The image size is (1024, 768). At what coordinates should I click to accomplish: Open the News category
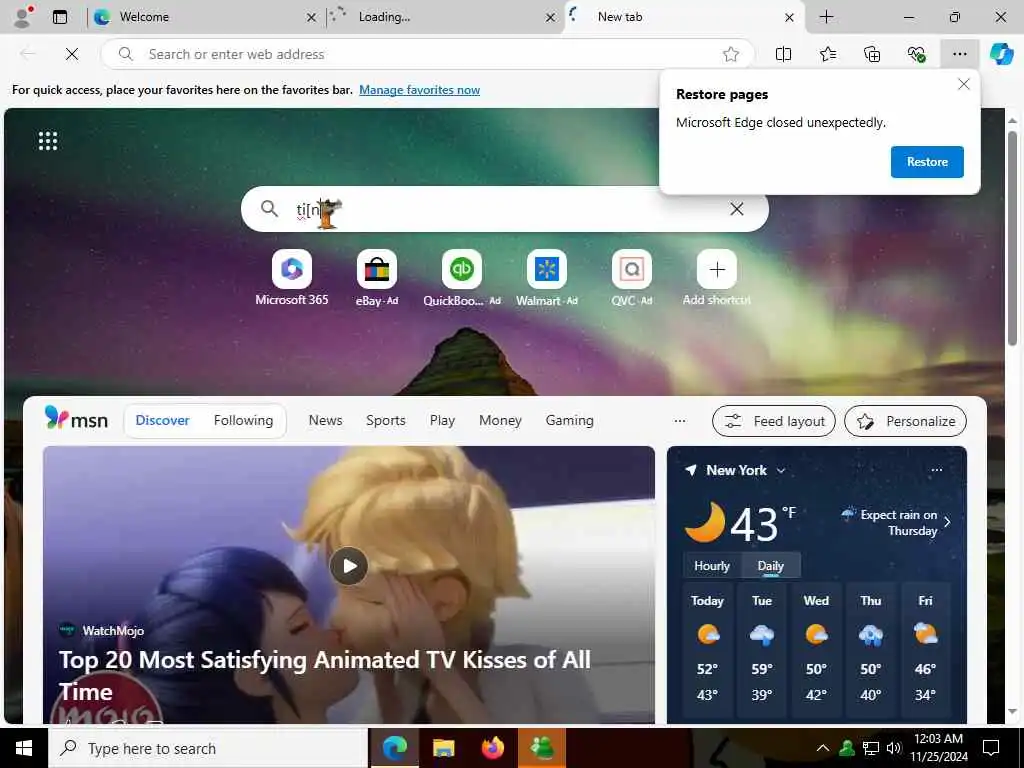click(325, 421)
